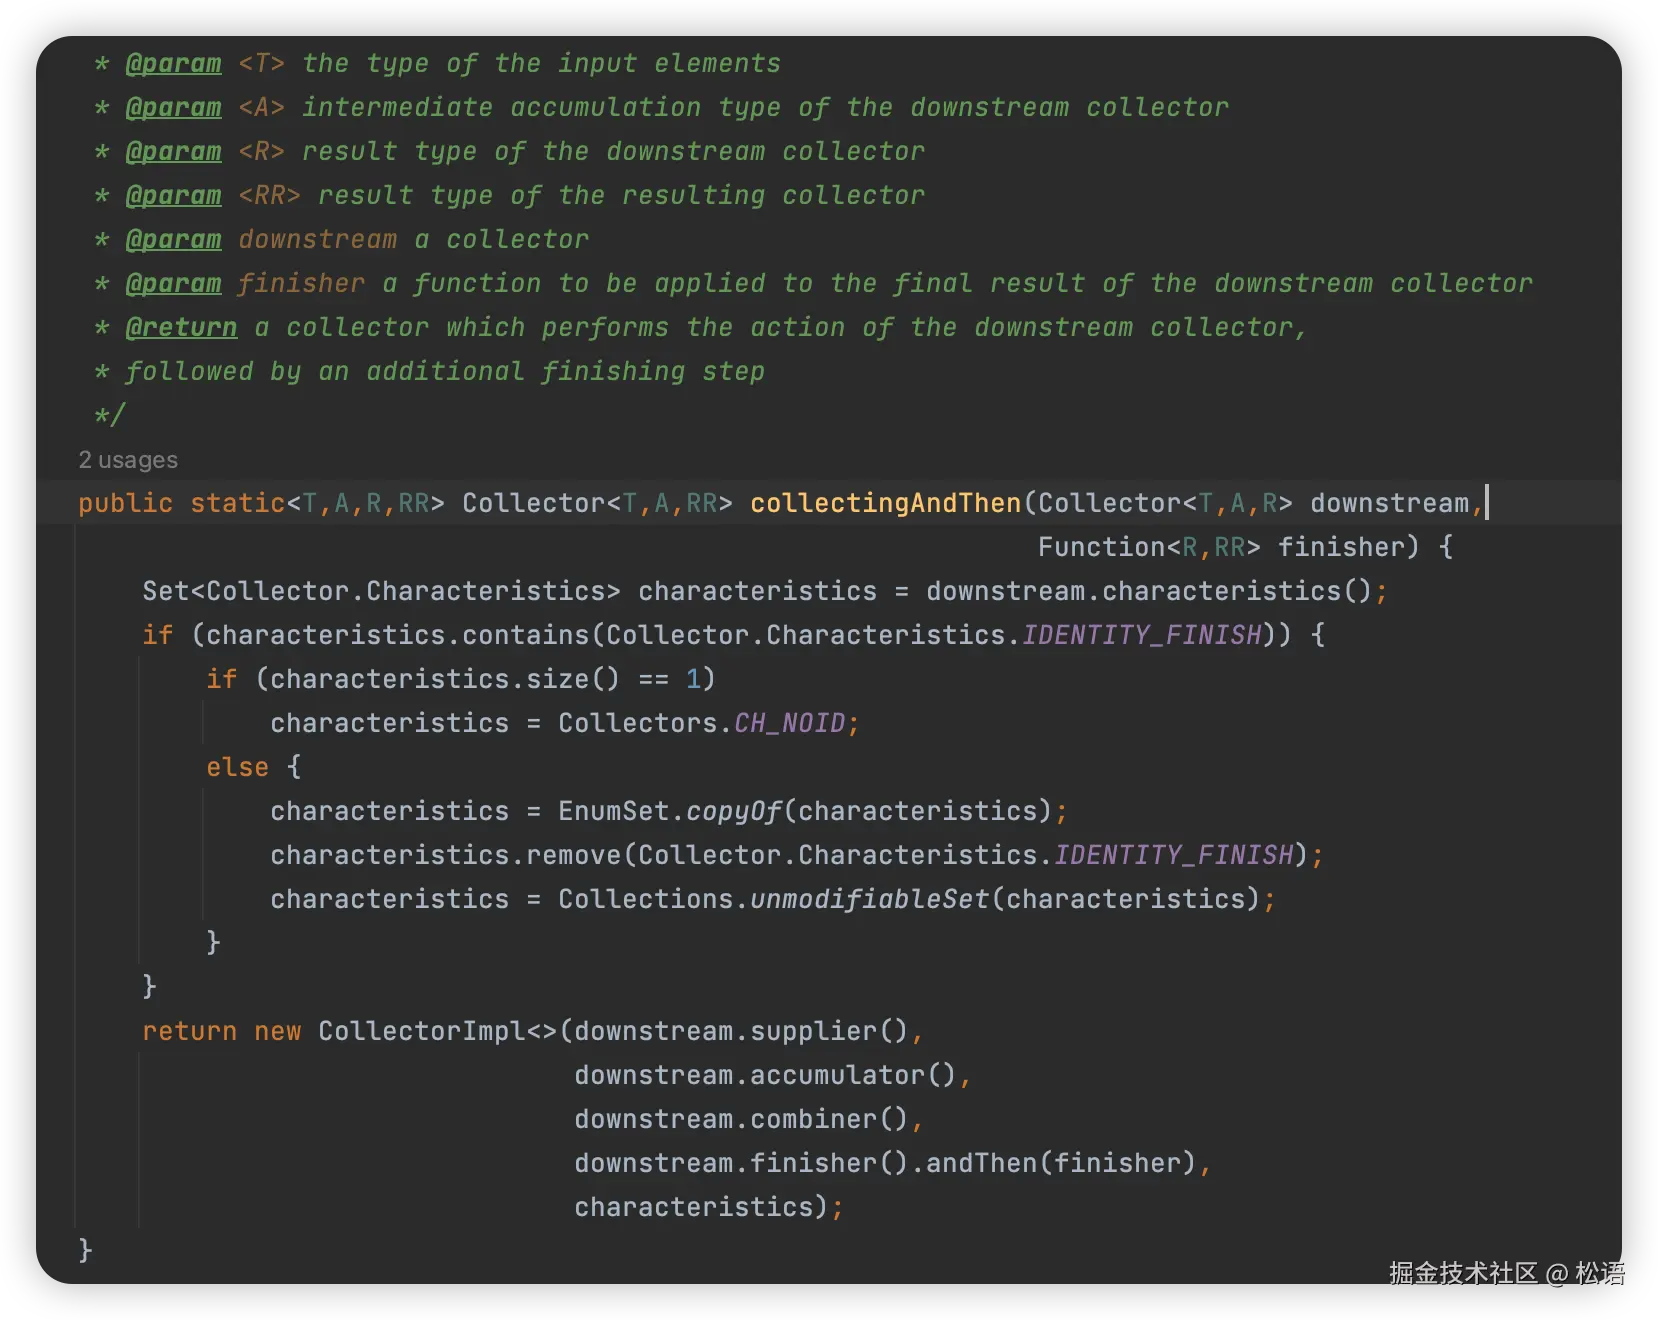Click the '2 usages' inlay hint
Screen dimensions: 1658x1320
[128, 460]
